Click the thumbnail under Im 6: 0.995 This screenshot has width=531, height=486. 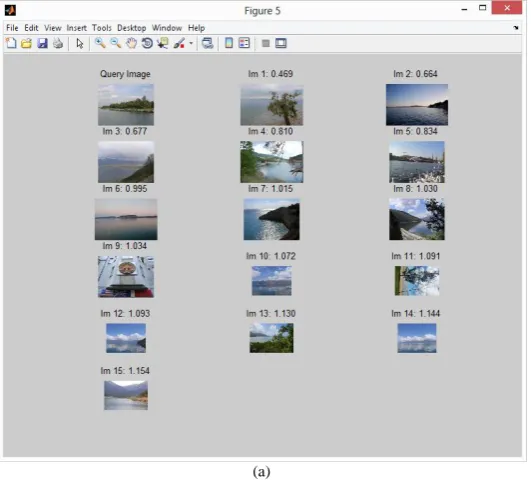126,219
